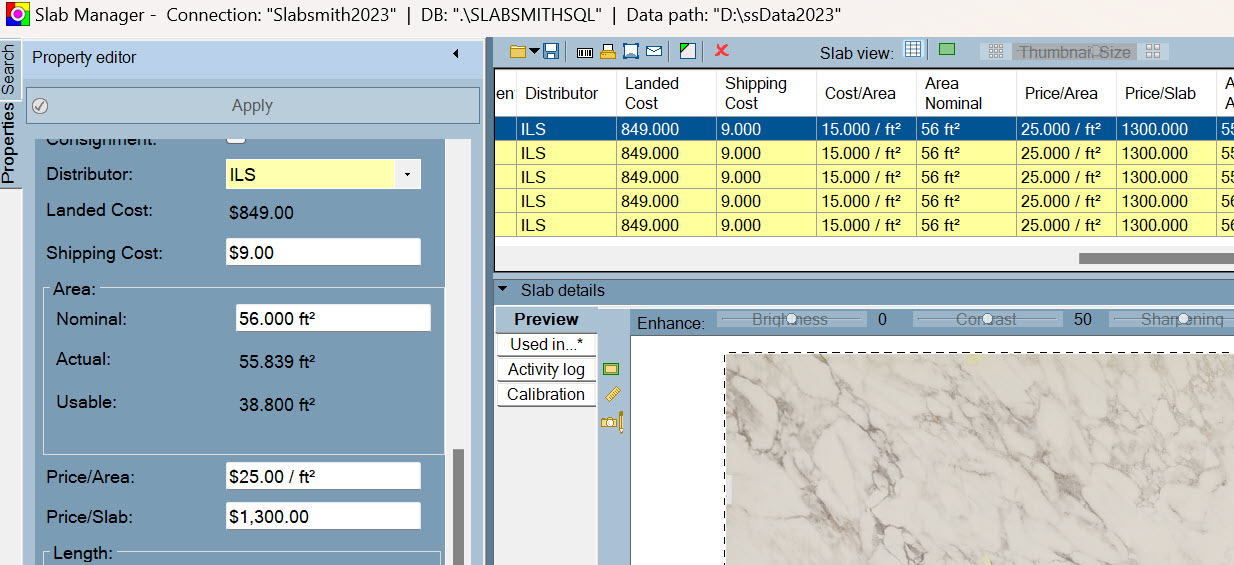
Task: Toggle the green slab rectangle icon beside preview
Action: click(611, 369)
